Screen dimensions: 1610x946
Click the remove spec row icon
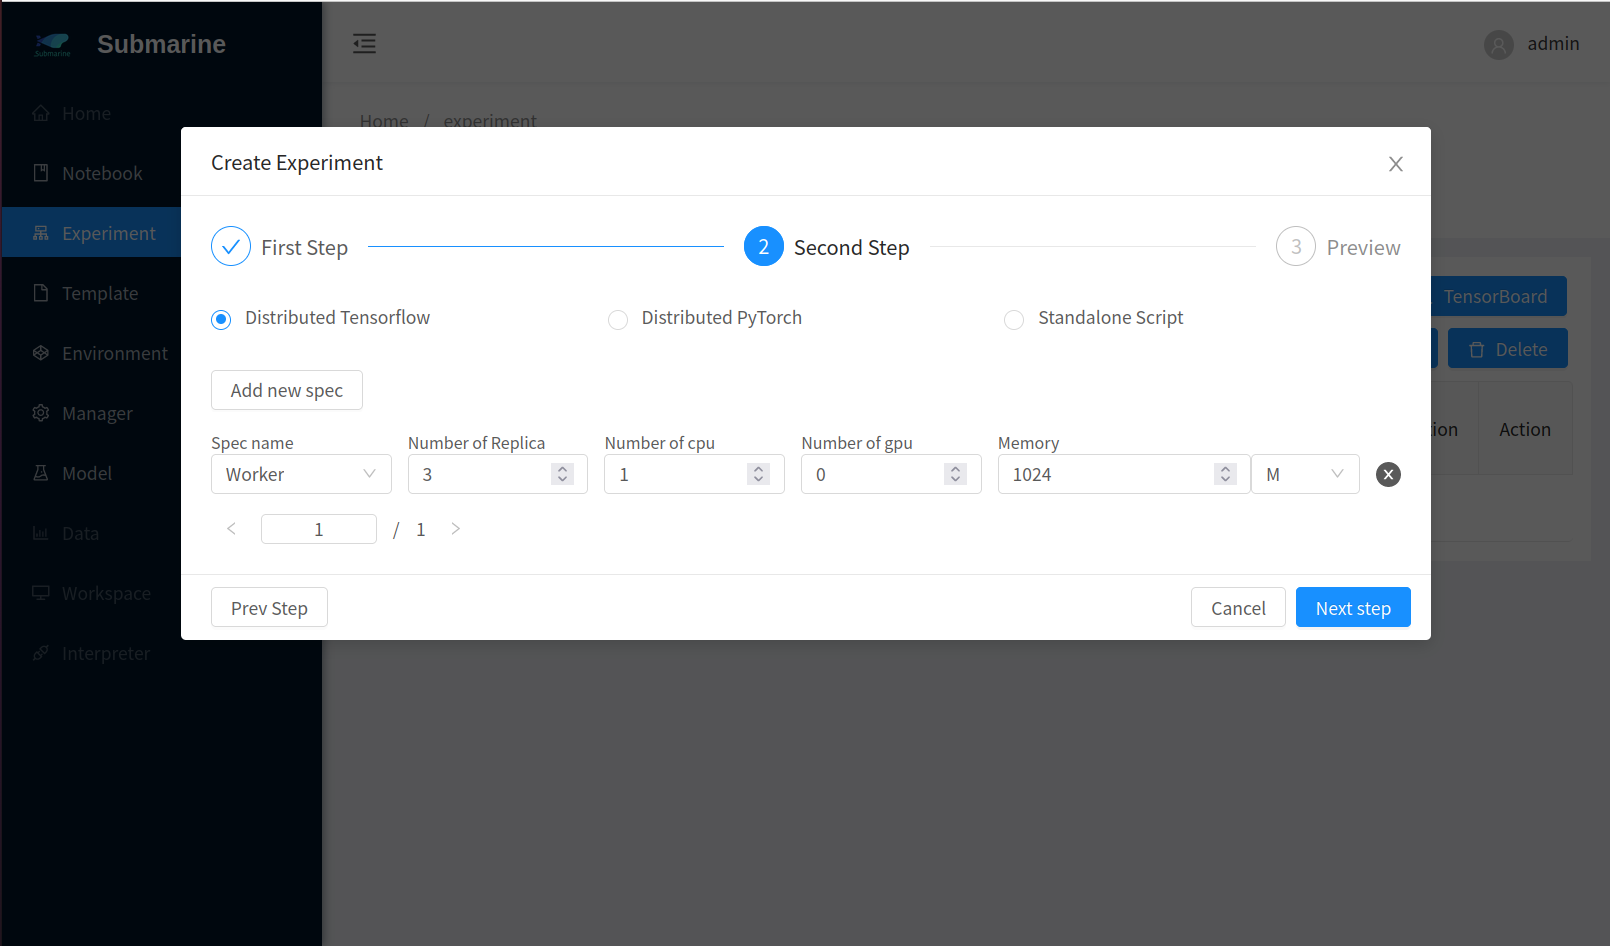click(1388, 475)
